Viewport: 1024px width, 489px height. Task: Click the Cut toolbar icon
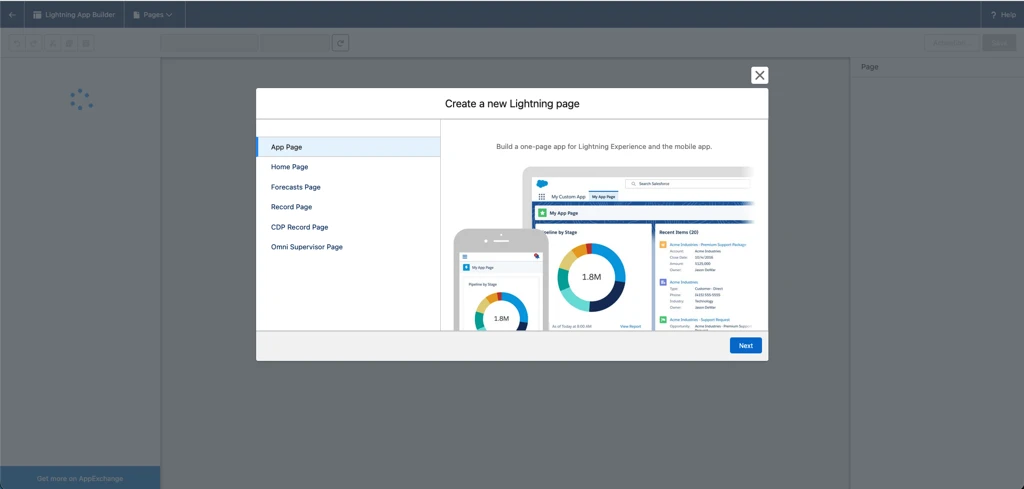click(x=53, y=44)
